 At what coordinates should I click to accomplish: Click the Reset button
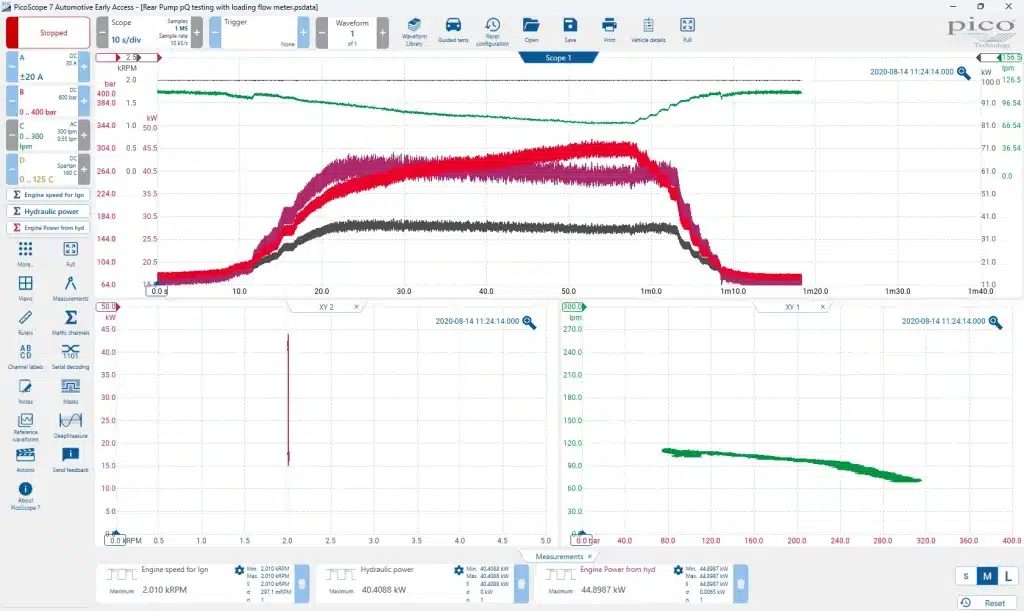pos(986,603)
